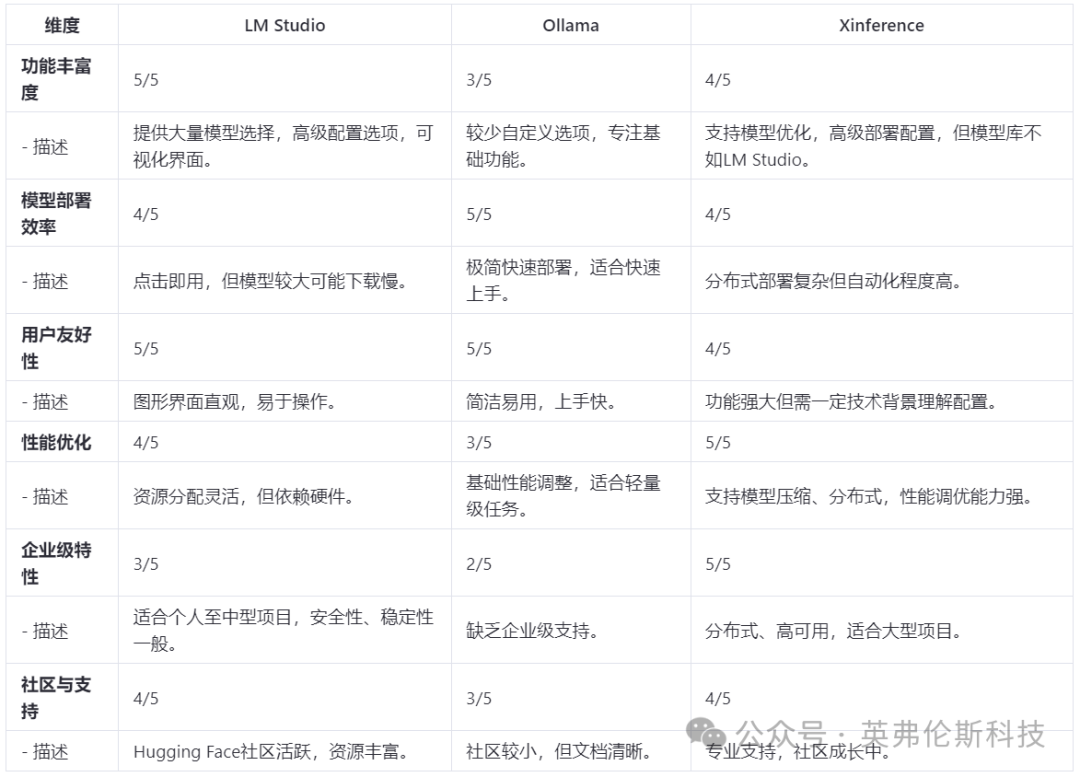1080x777 pixels.
Task: Select Xinference's 4/5 score for 用户友好性
Action: point(718,349)
